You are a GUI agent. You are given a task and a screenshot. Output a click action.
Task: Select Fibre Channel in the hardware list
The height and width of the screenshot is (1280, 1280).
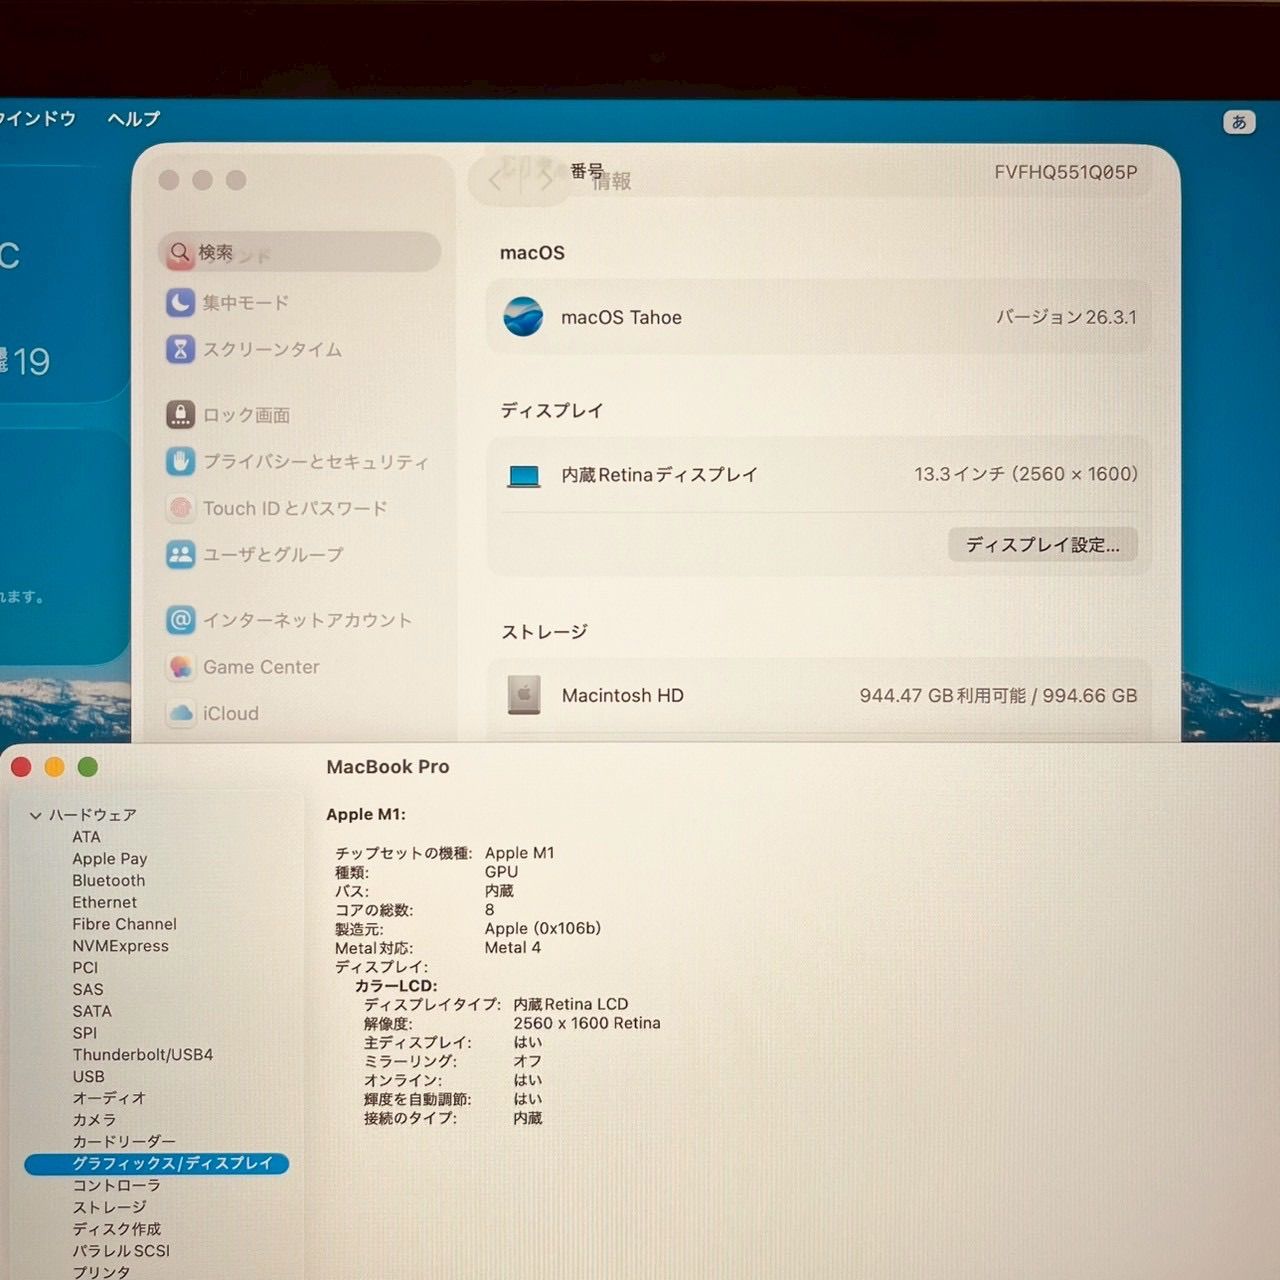pos(125,924)
